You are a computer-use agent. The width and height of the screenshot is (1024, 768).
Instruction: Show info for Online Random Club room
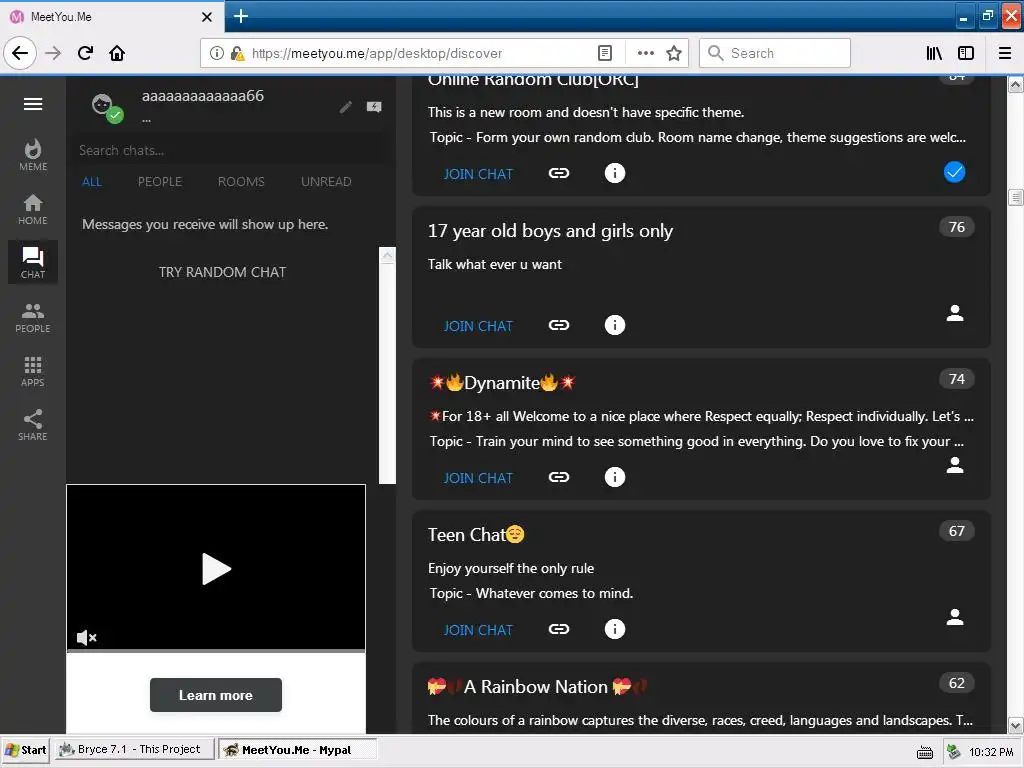[615, 173]
